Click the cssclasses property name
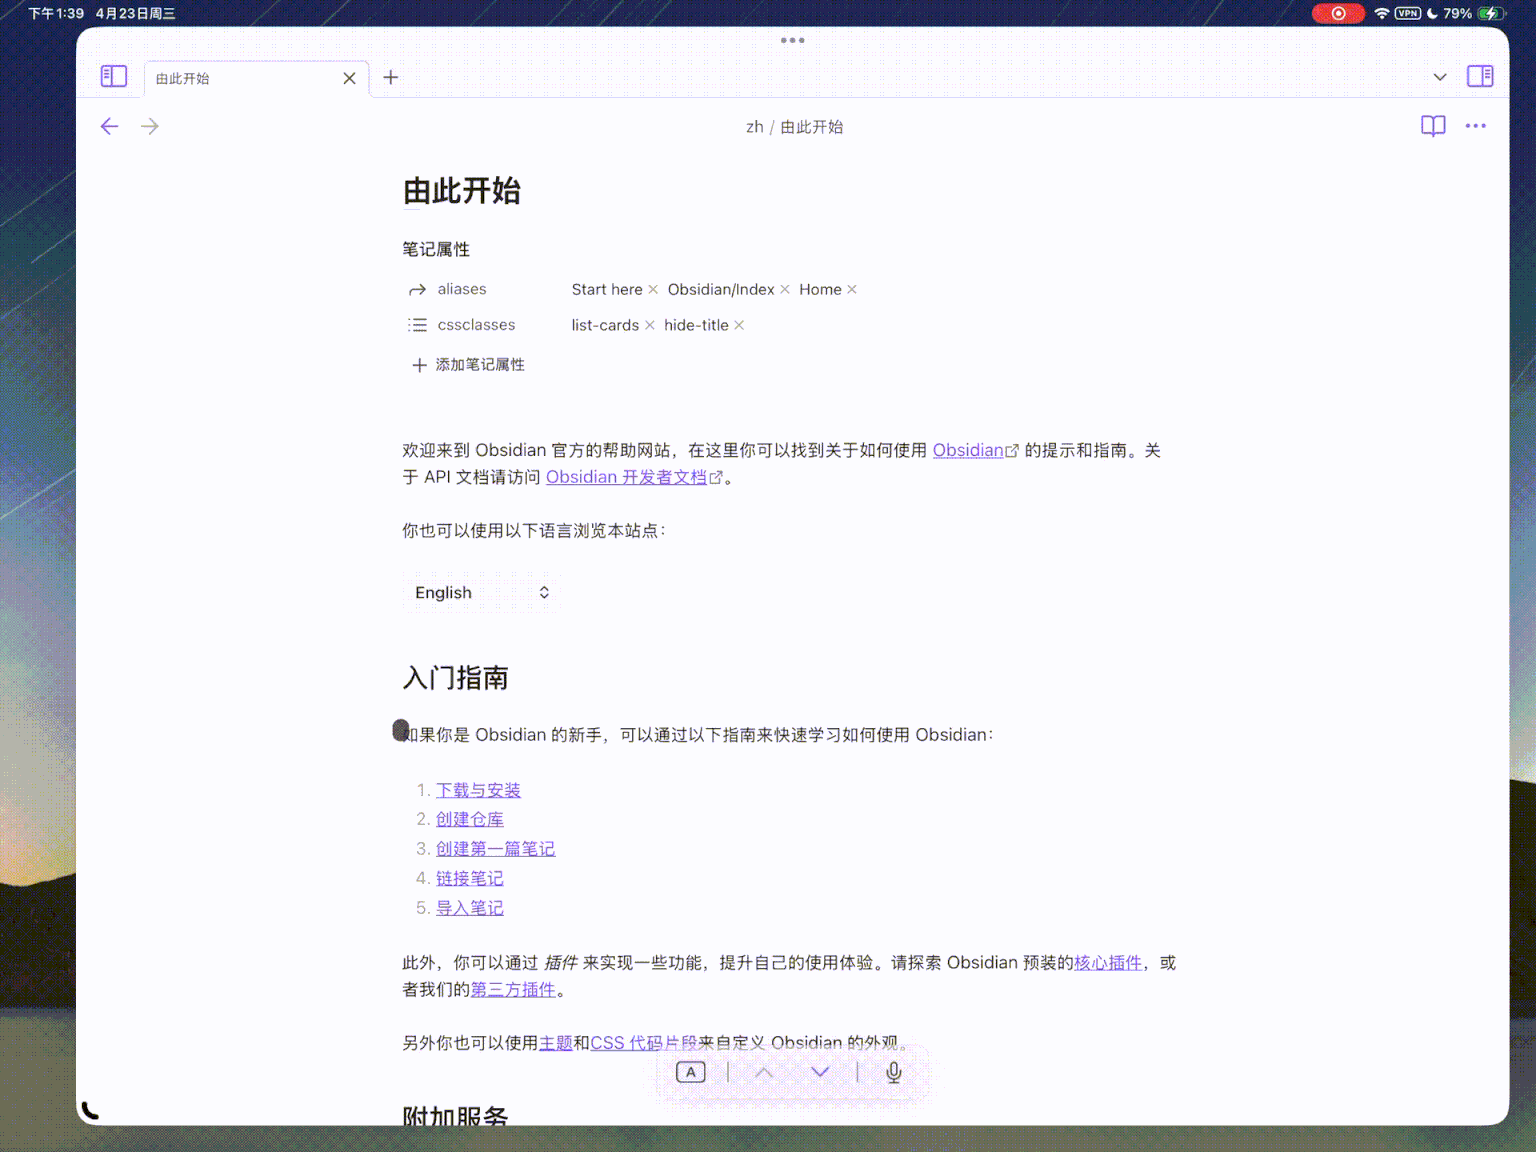This screenshot has height=1152, width=1536. pyautogui.click(x=477, y=325)
